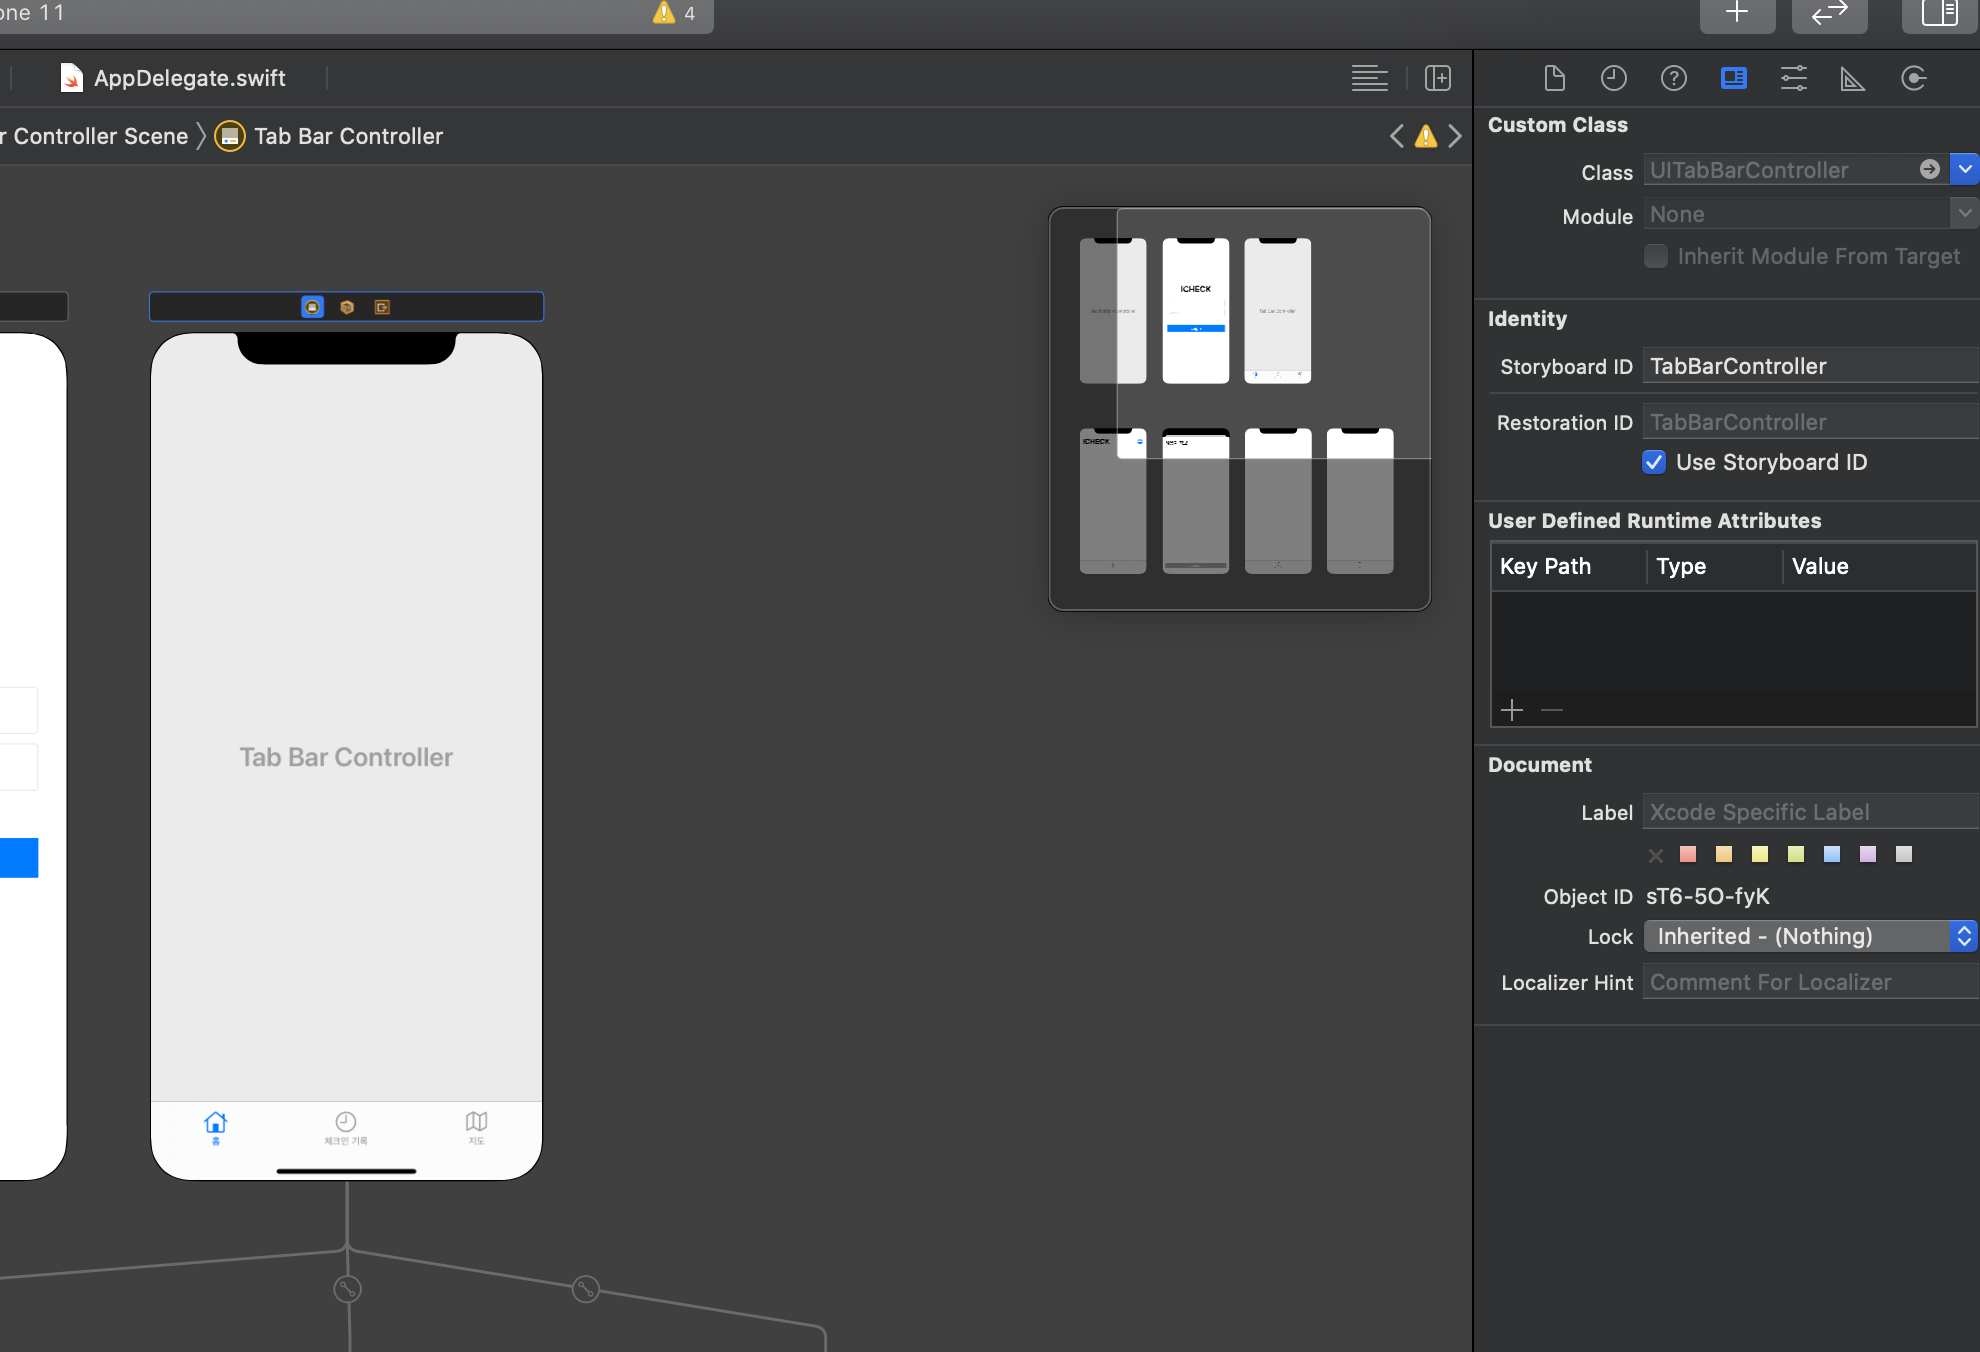Add a user defined runtime attribute
Screen dimensions: 1980x1352
1512,710
